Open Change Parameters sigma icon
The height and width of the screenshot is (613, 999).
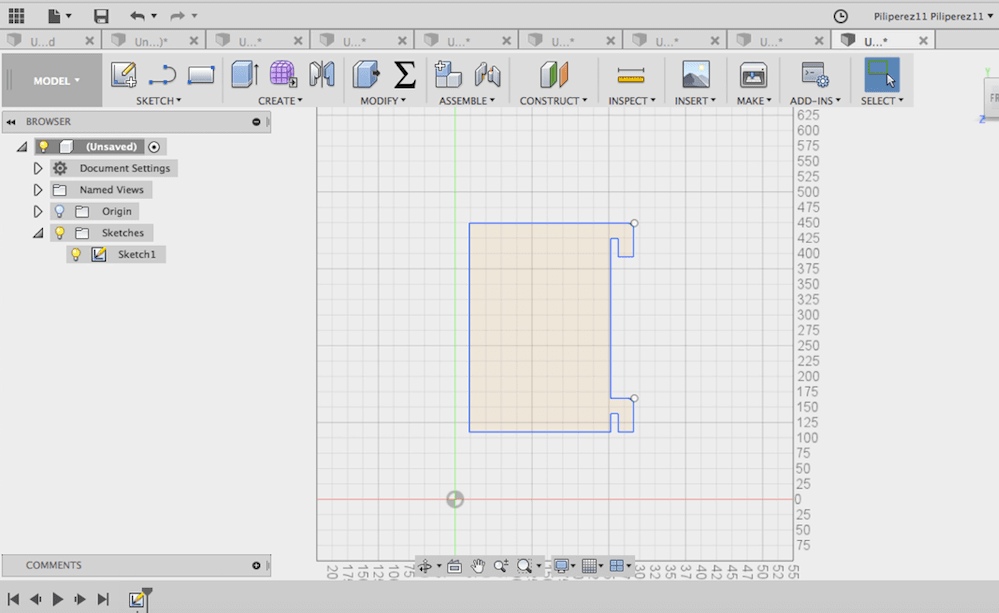tap(404, 75)
